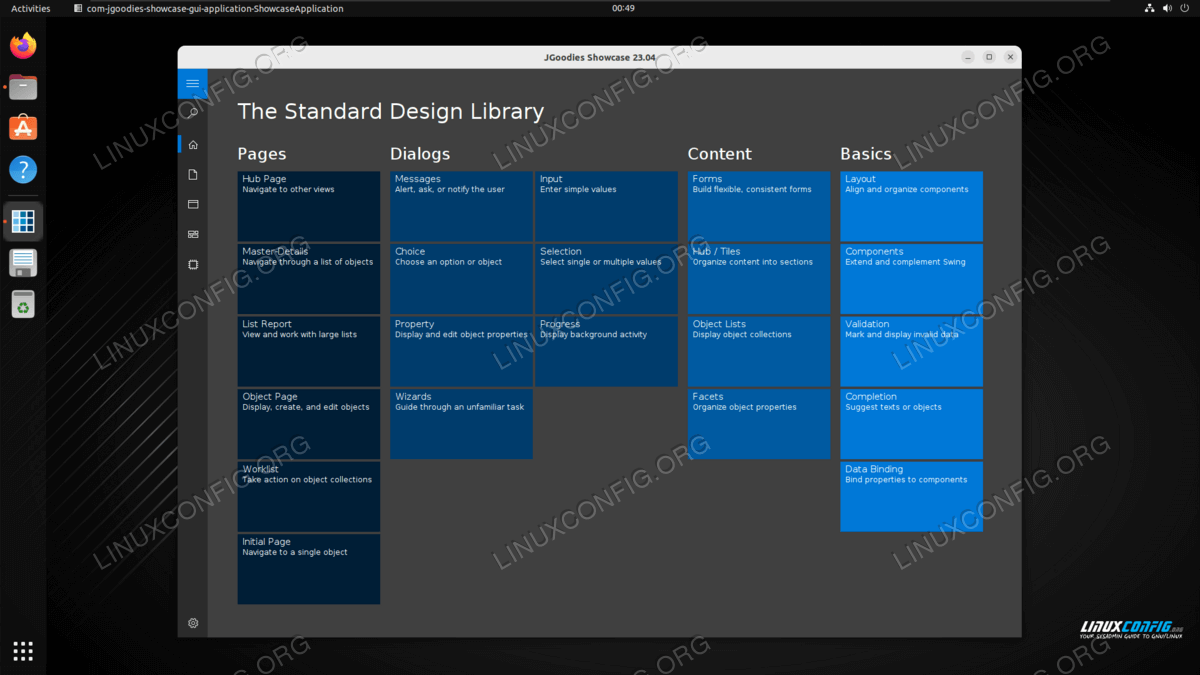Go to Home via sidebar house icon
The height and width of the screenshot is (675, 1200).
click(193, 144)
